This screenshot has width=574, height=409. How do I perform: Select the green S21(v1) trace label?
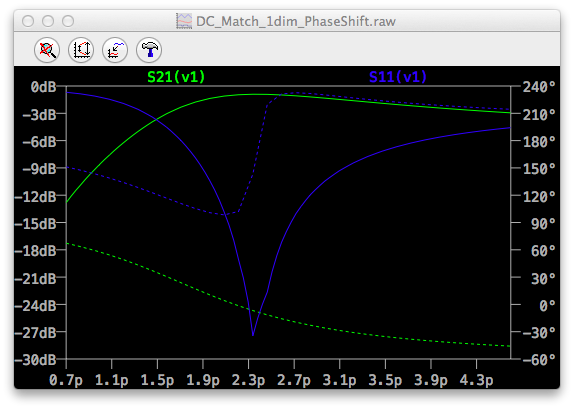[x=176, y=77]
